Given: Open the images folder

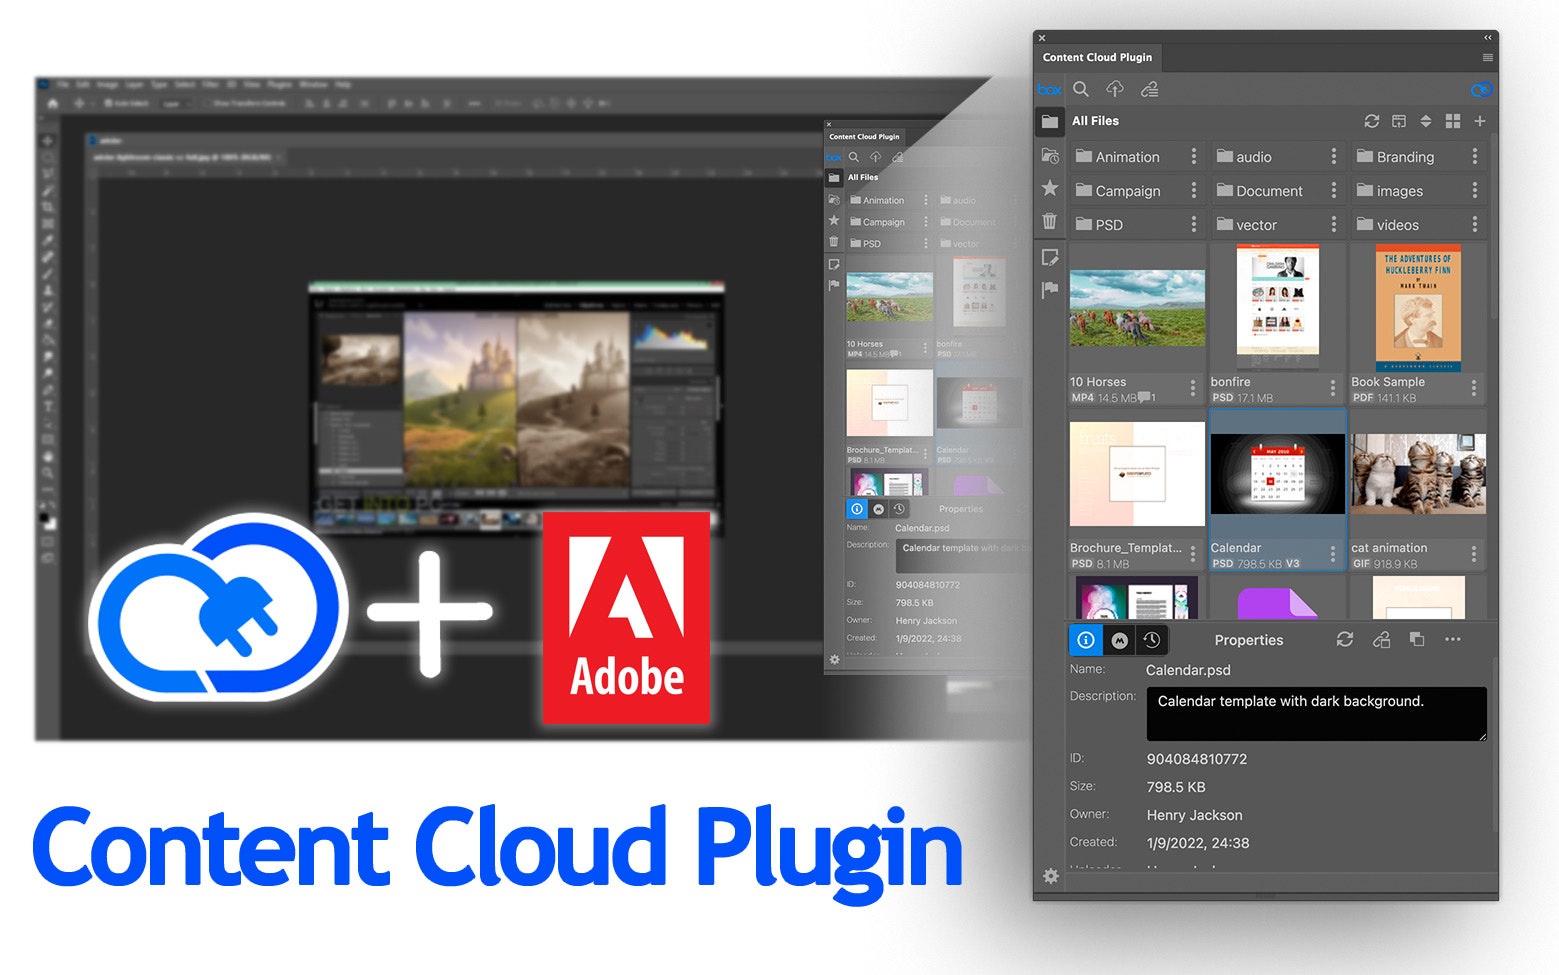Looking at the screenshot, I should [1399, 191].
